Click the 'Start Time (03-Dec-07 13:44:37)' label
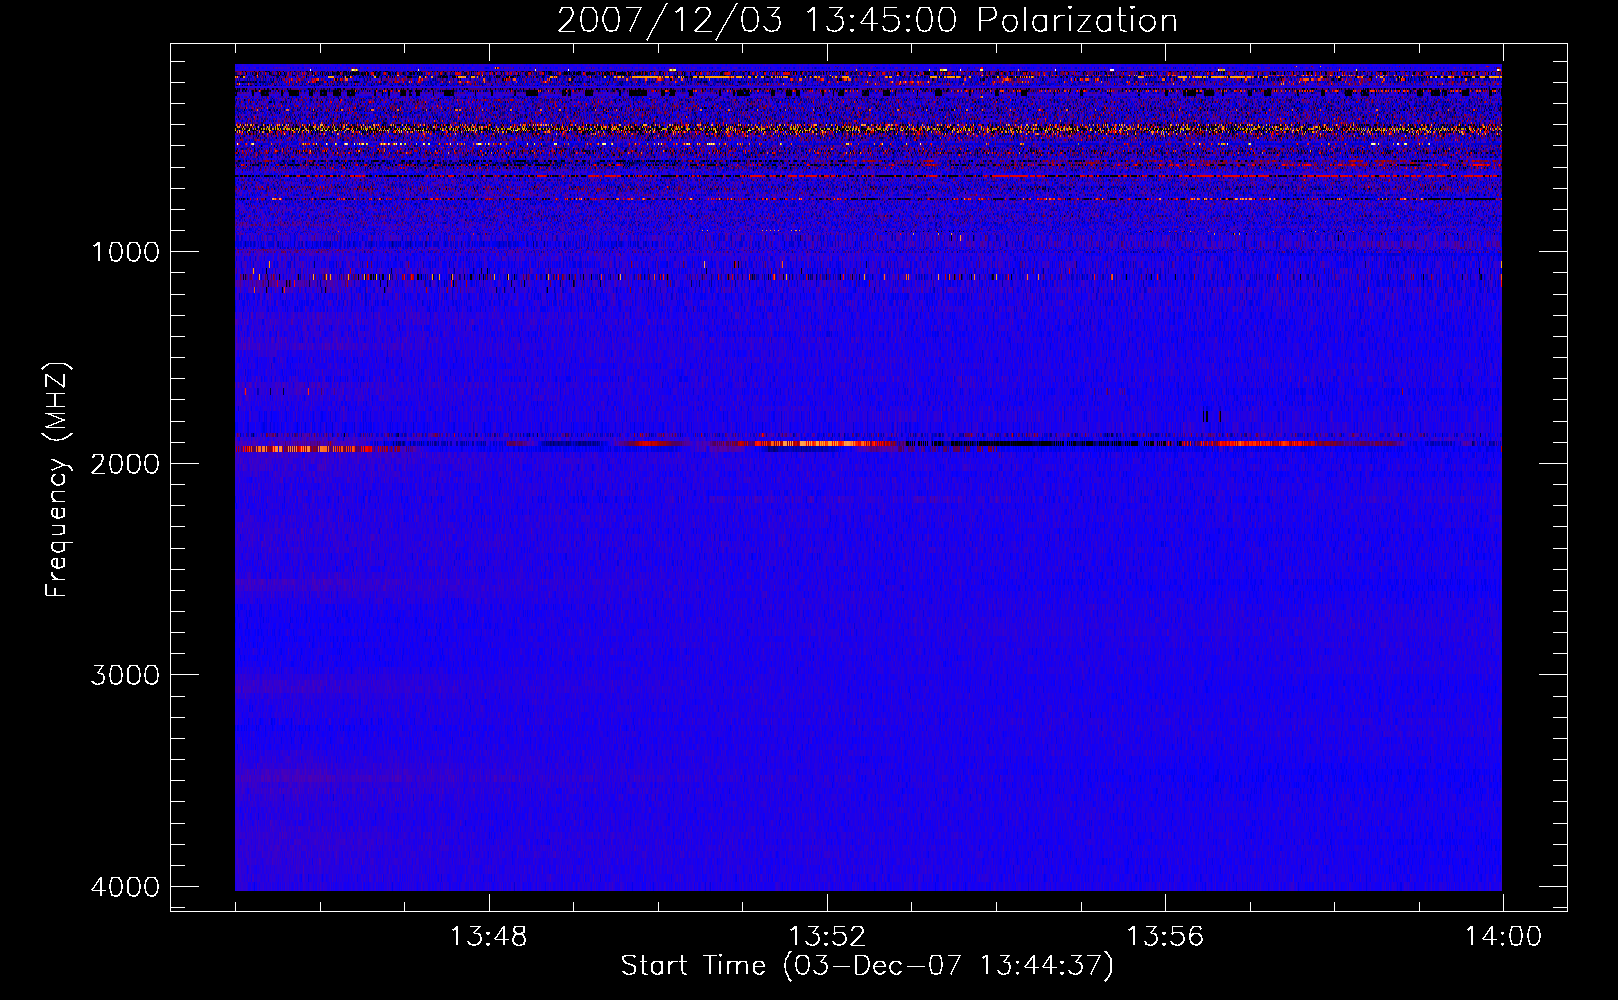The height and width of the screenshot is (1000, 1618). [867, 966]
